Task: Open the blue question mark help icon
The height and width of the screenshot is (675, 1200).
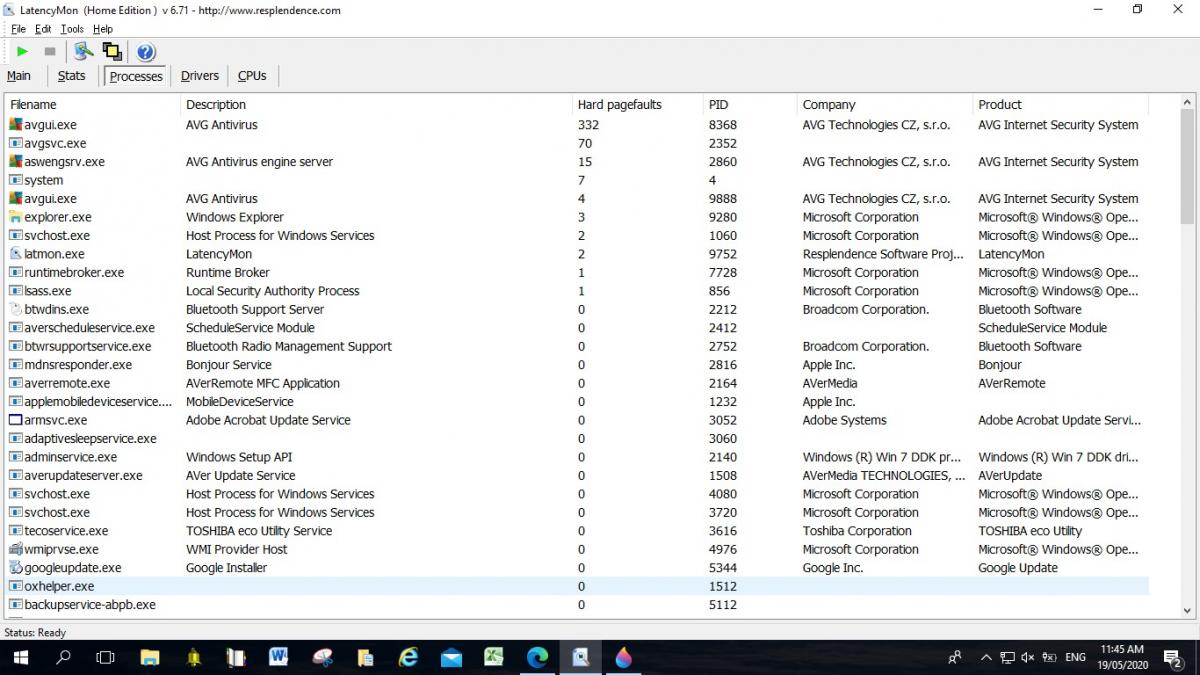Action: pyautogui.click(x=146, y=52)
